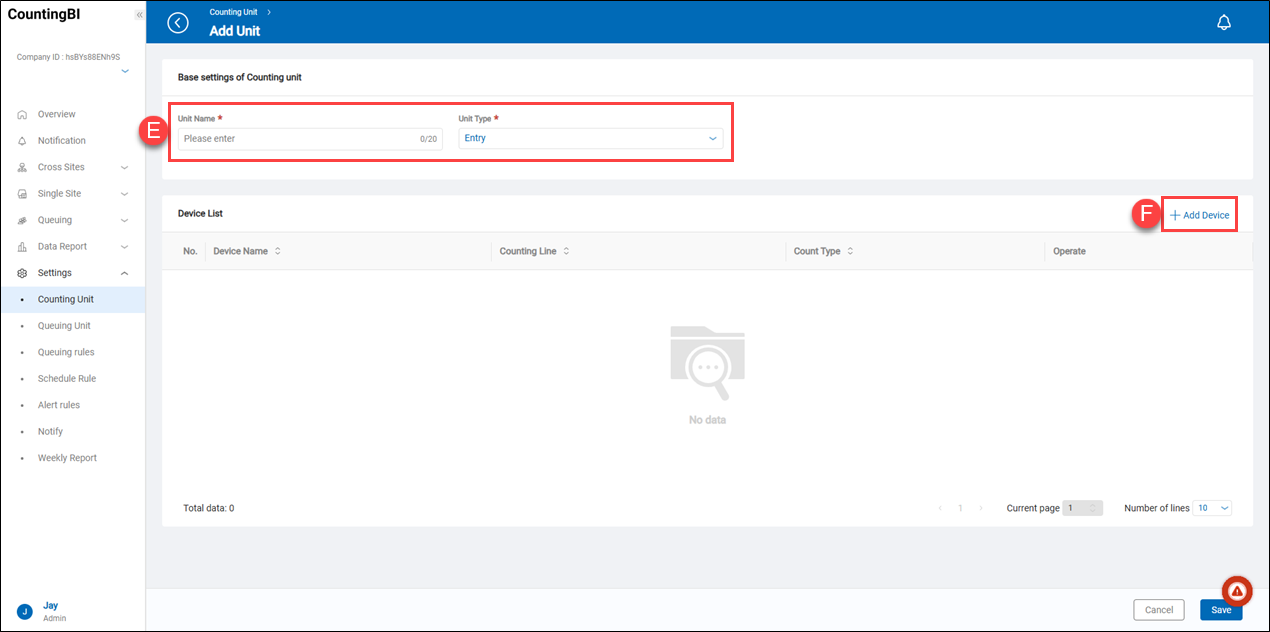
Task: Open Number of lines dropdown
Action: pos(1212,508)
